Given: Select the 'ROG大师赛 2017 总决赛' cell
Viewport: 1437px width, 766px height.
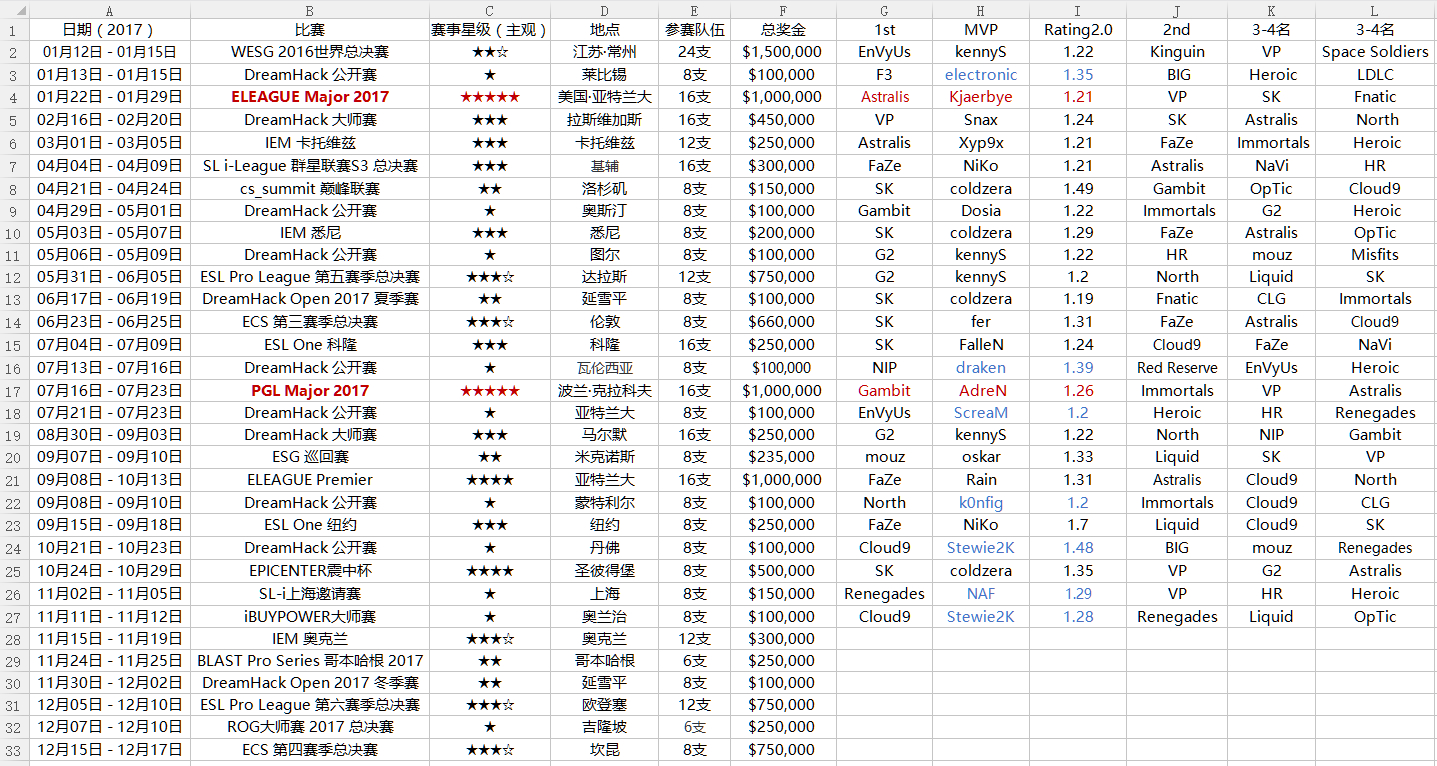Looking at the screenshot, I should click(310, 727).
